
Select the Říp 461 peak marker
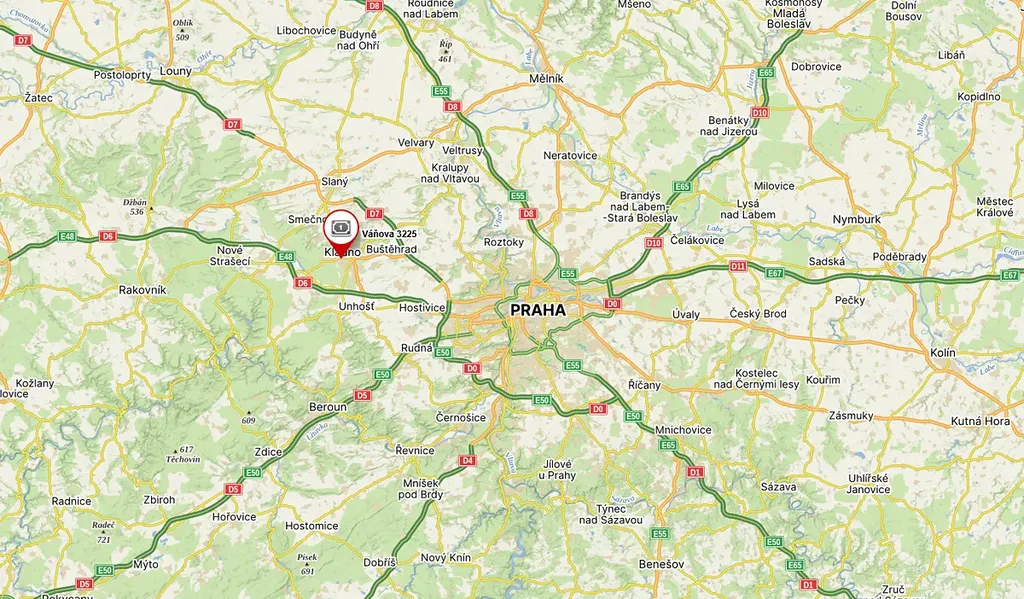coord(445,51)
